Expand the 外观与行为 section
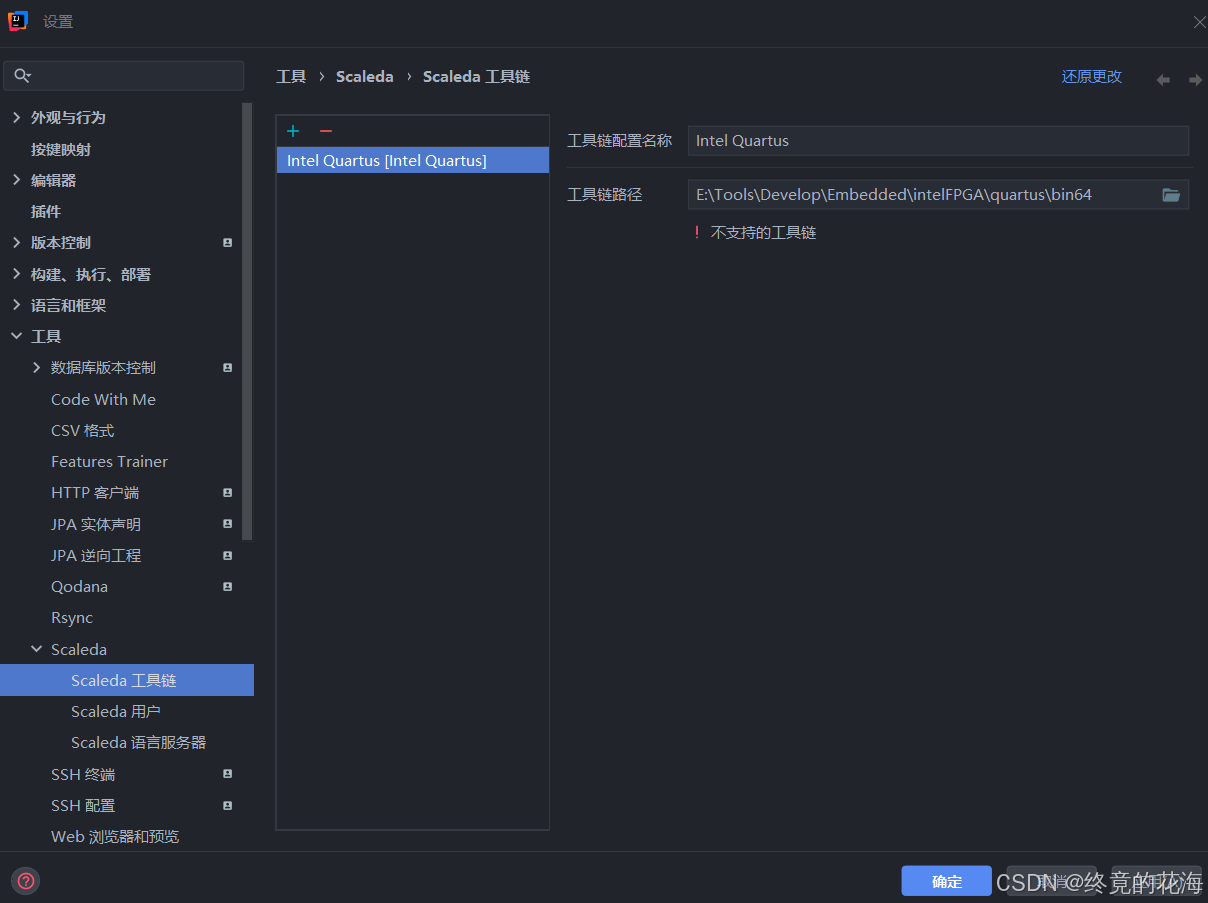Screen dimensions: 1208x903 (16, 118)
